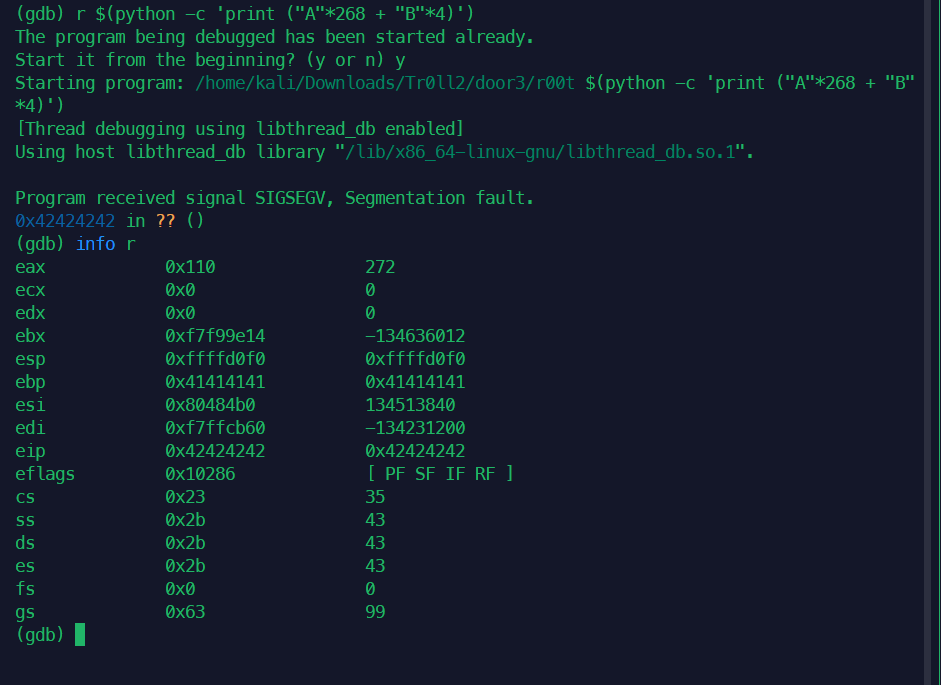Click the eax decimal value 272
Image resolution: width=941 pixels, height=685 pixels.
[x=380, y=267]
